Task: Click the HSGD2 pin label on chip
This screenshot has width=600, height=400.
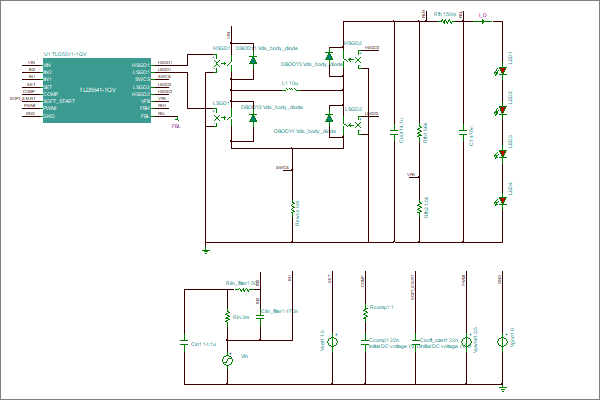Action: pos(141,94)
